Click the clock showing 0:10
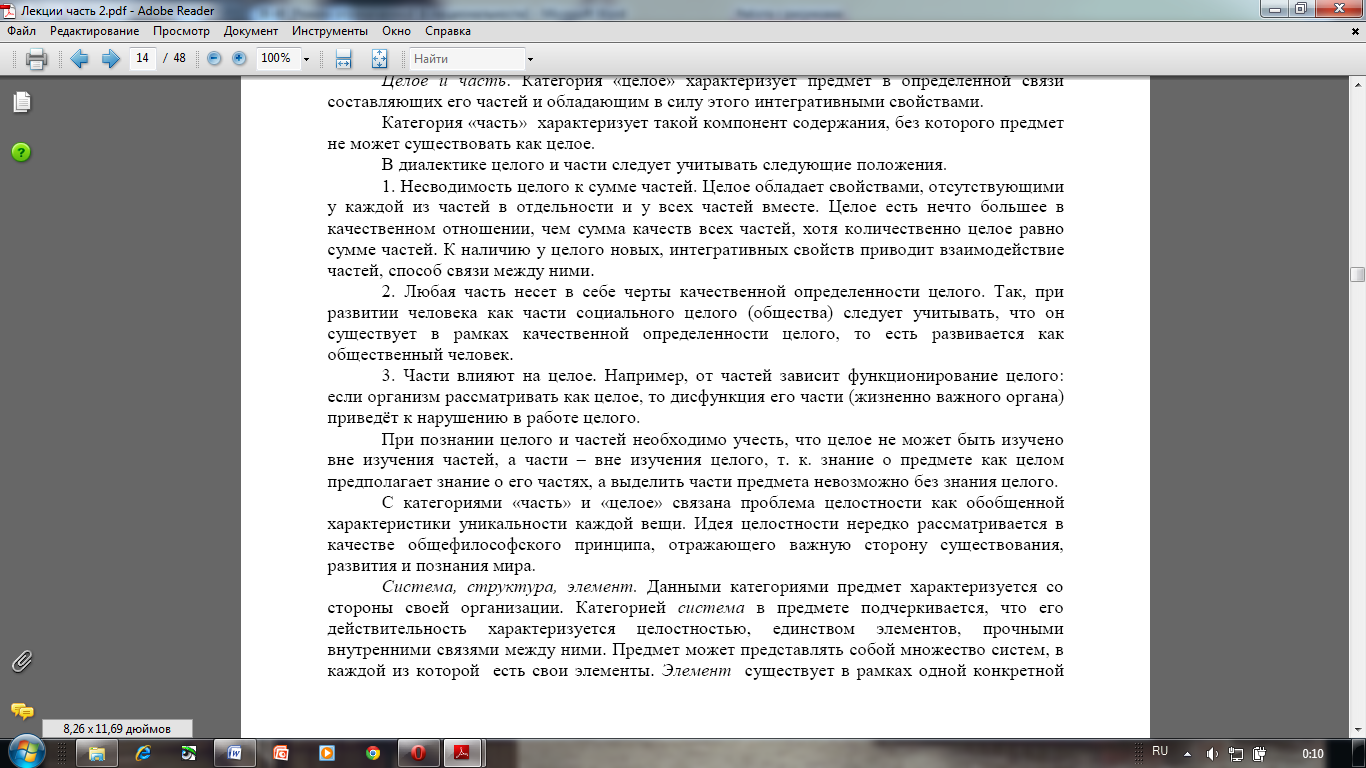The width and height of the screenshot is (1366, 768). tap(1313, 753)
